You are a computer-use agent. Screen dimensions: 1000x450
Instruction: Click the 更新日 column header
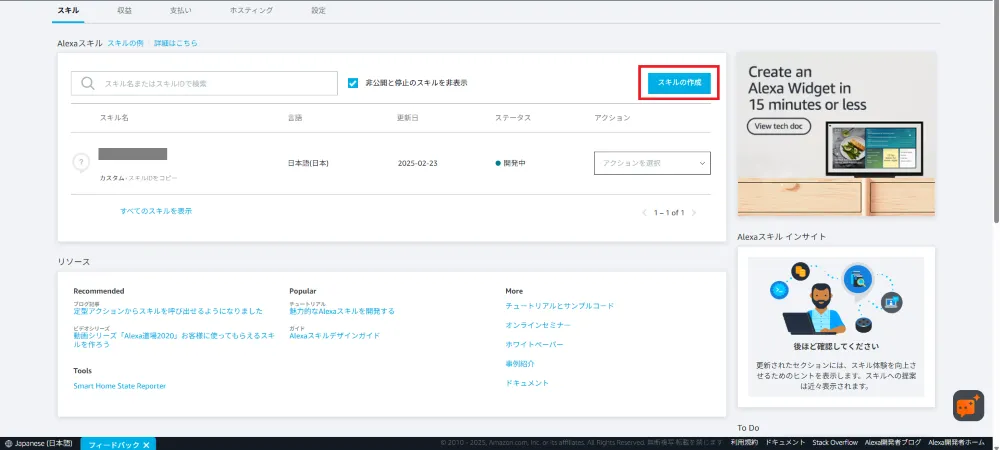[x=408, y=118]
